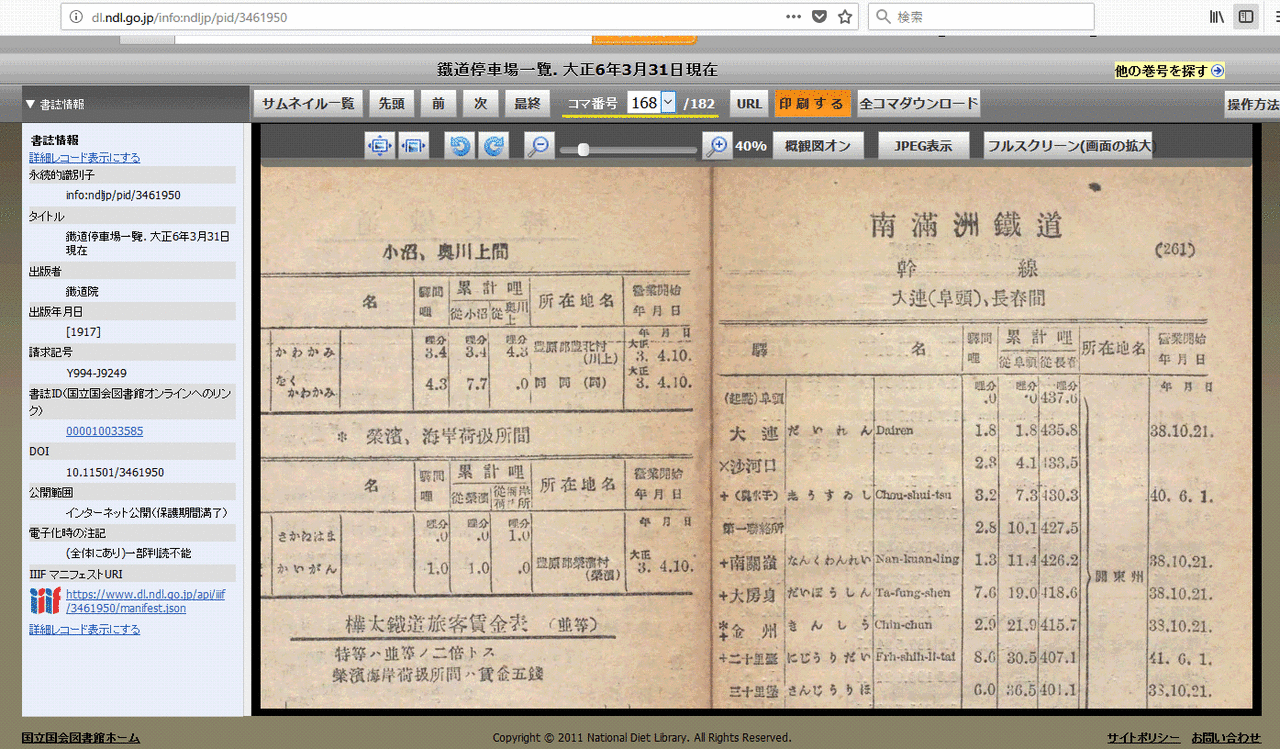This screenshot has height=749, width=1280.
Task: Turn on the overview map with 概観図オン
Action: (x=818, y=146)
